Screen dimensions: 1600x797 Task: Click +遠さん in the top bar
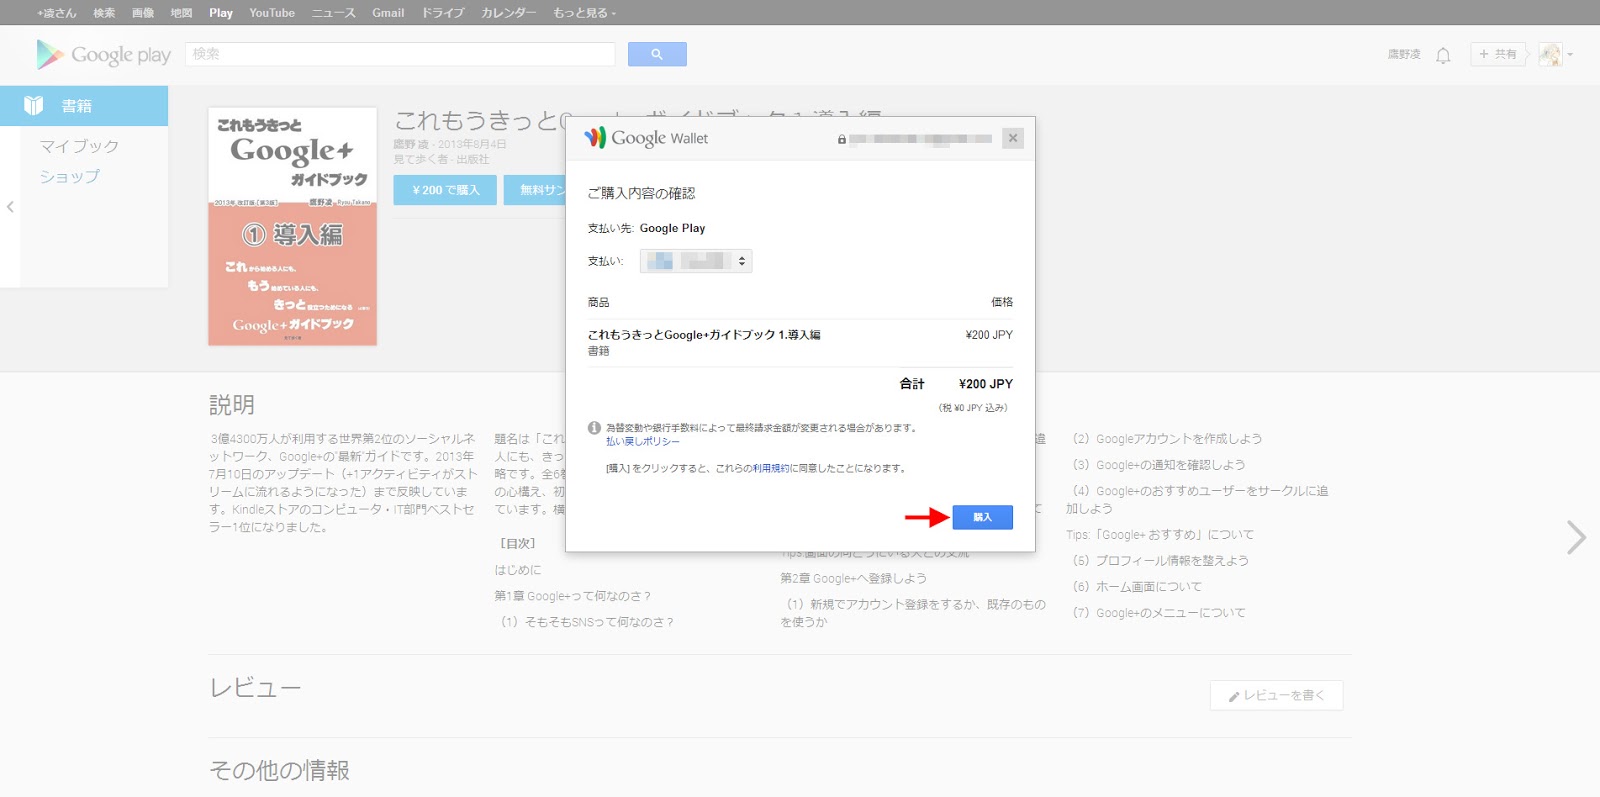56,13
